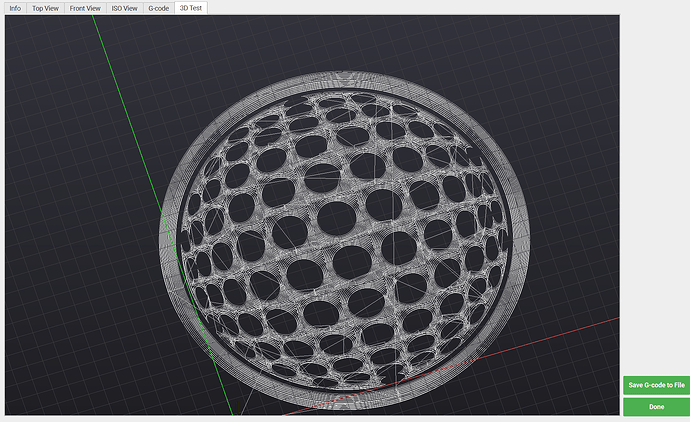The height and width of the screenshot is (422, 690).
Task: Click Save G-code to File button
Action: tap(656, 385)
